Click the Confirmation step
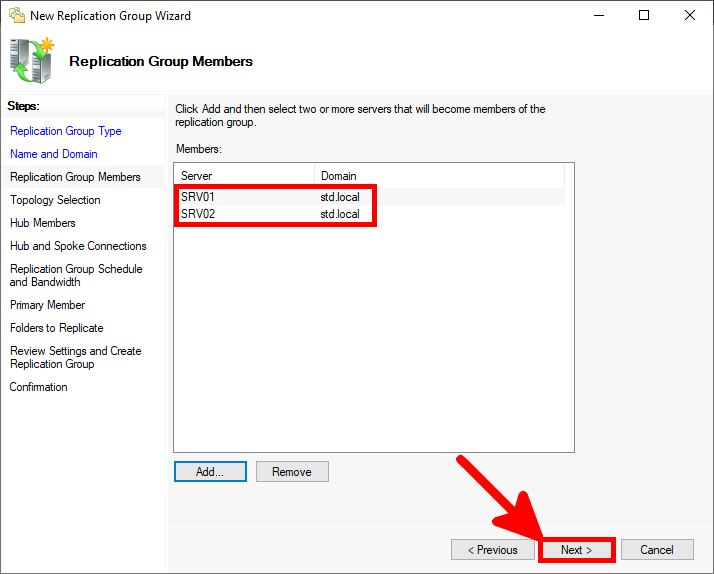 (39, 387)
